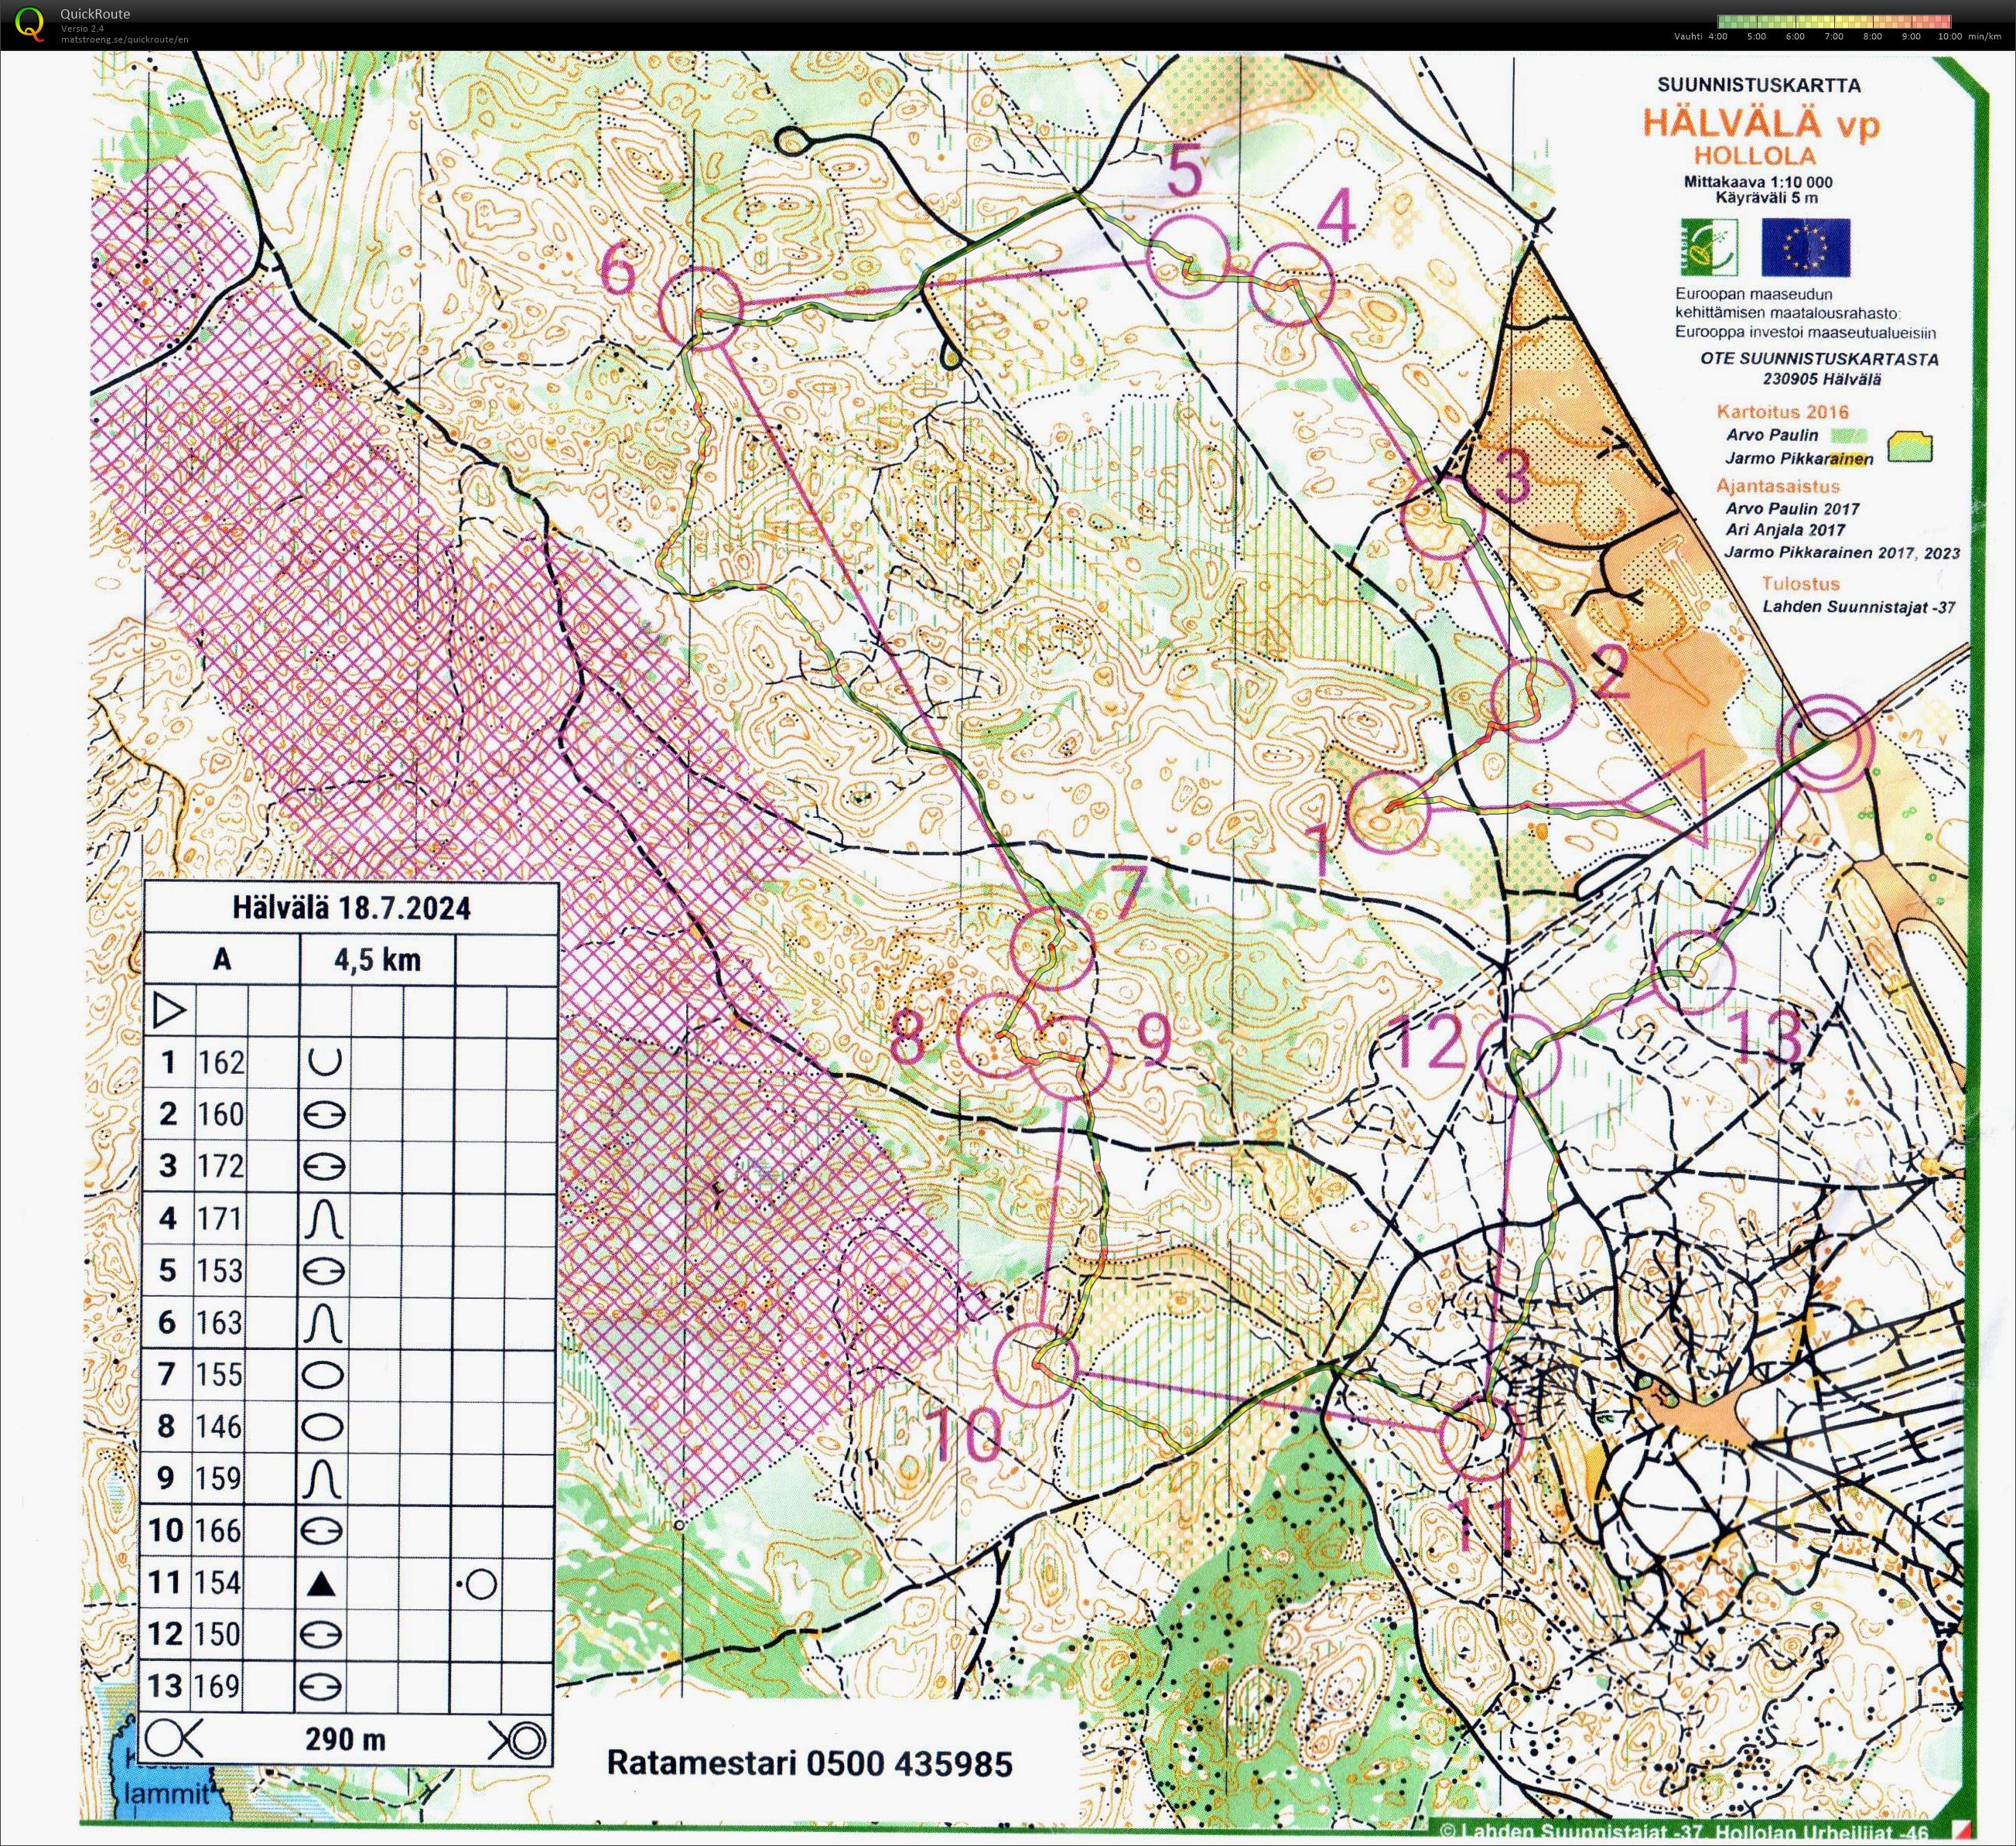Click the Kartoitus 2016 heading

[1783, 411]
